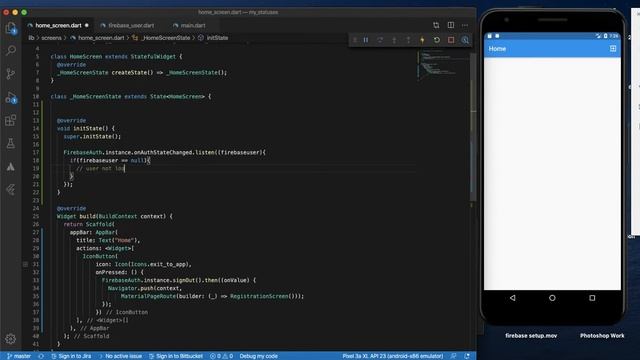
Task: Open feedback icon in status bar
Action: point(453,356)
